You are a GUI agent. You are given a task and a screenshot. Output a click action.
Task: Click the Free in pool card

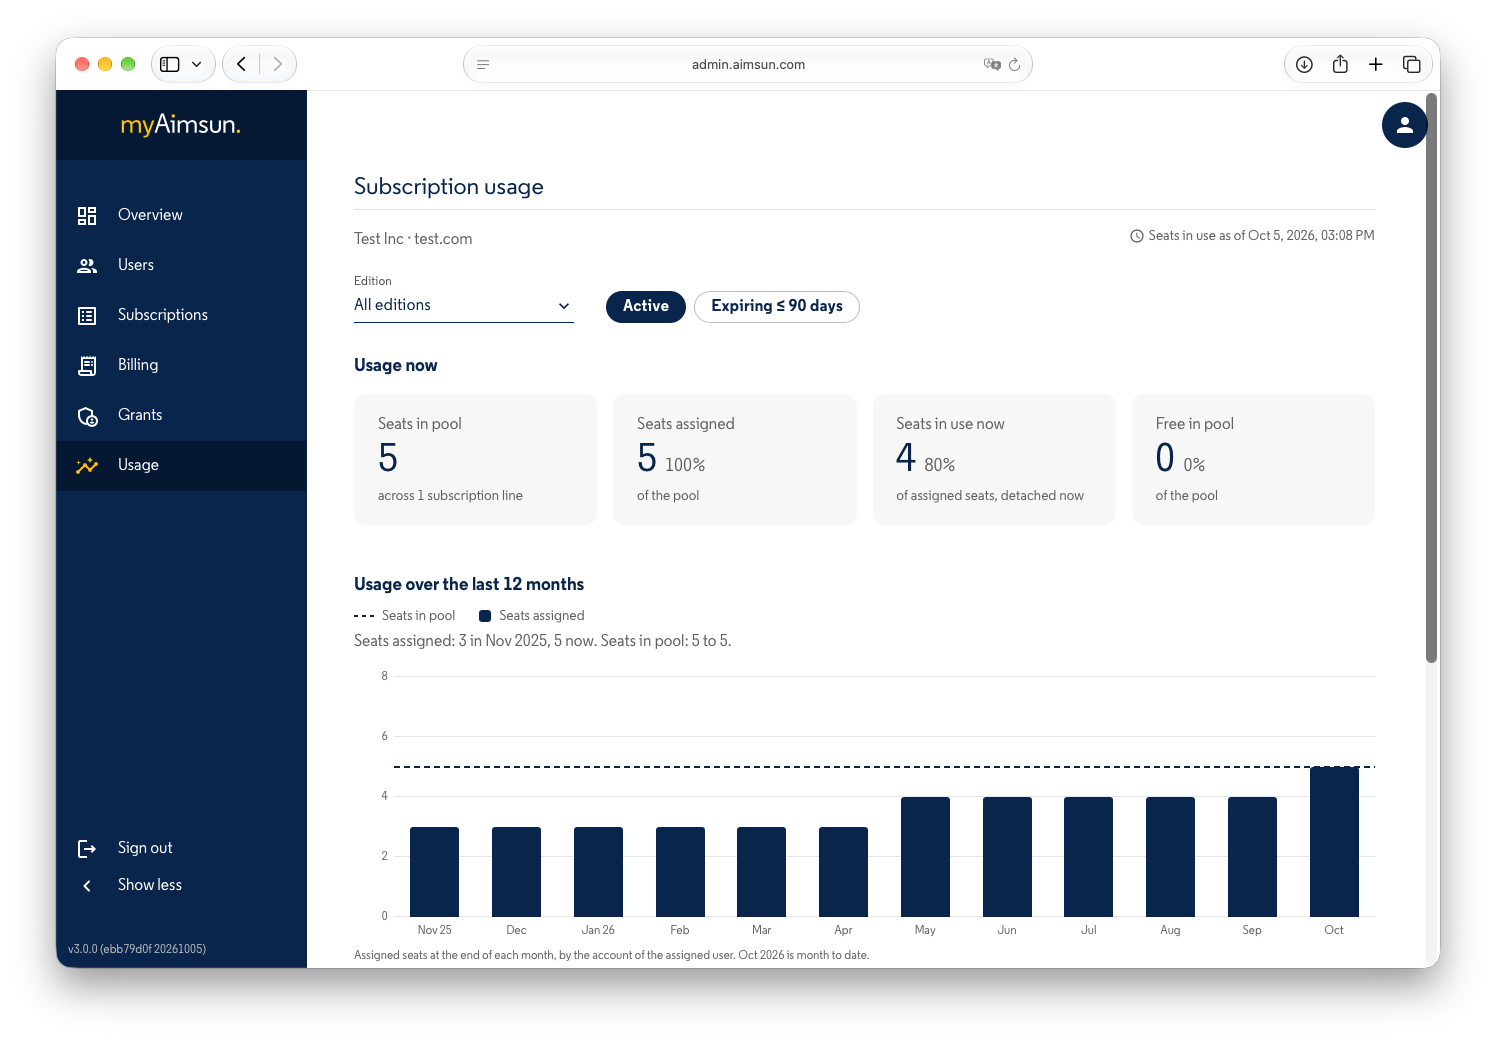point(1253,459)
